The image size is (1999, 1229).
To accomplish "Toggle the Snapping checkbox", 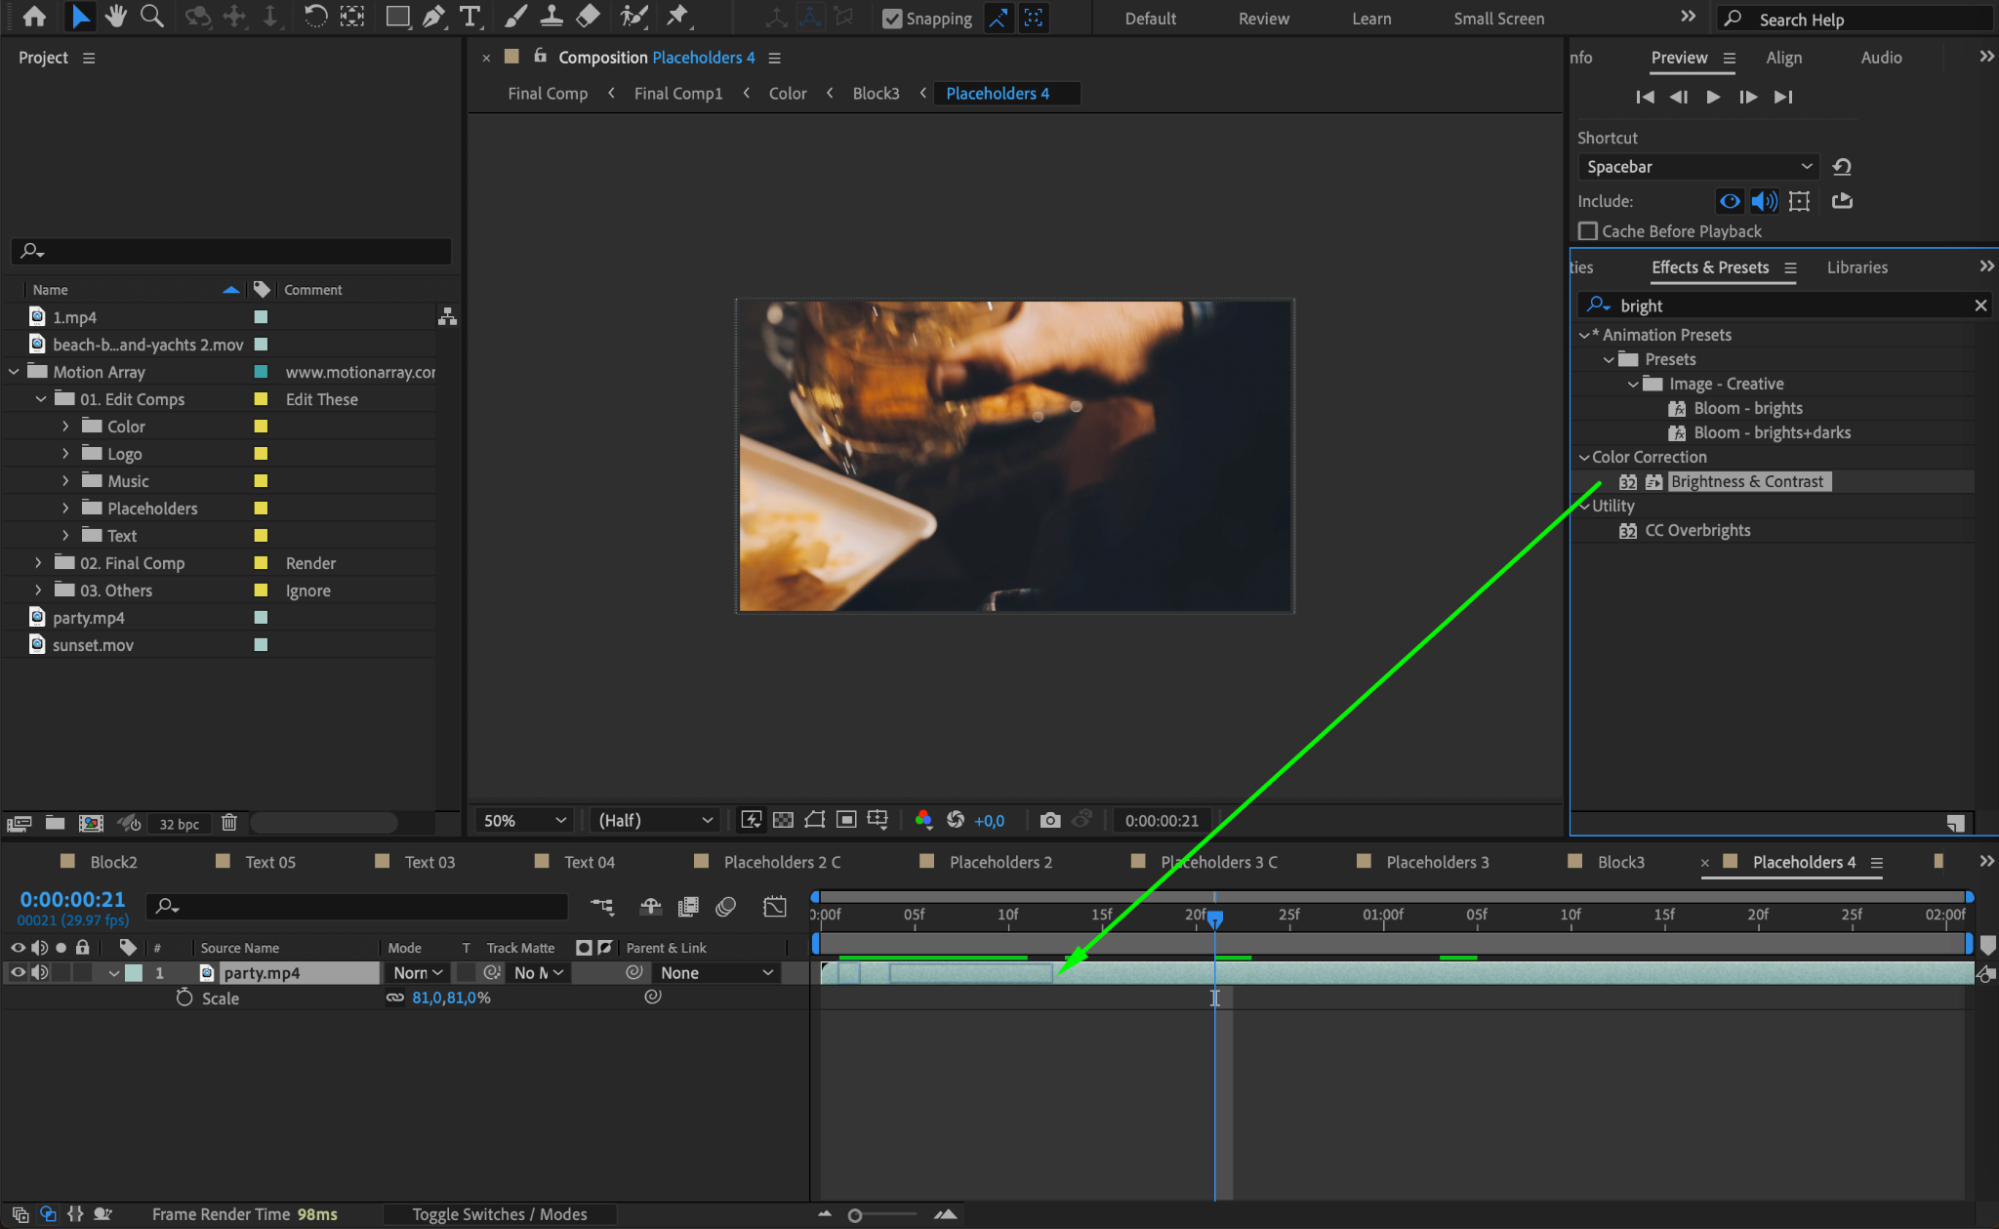I will coord(892,18).
